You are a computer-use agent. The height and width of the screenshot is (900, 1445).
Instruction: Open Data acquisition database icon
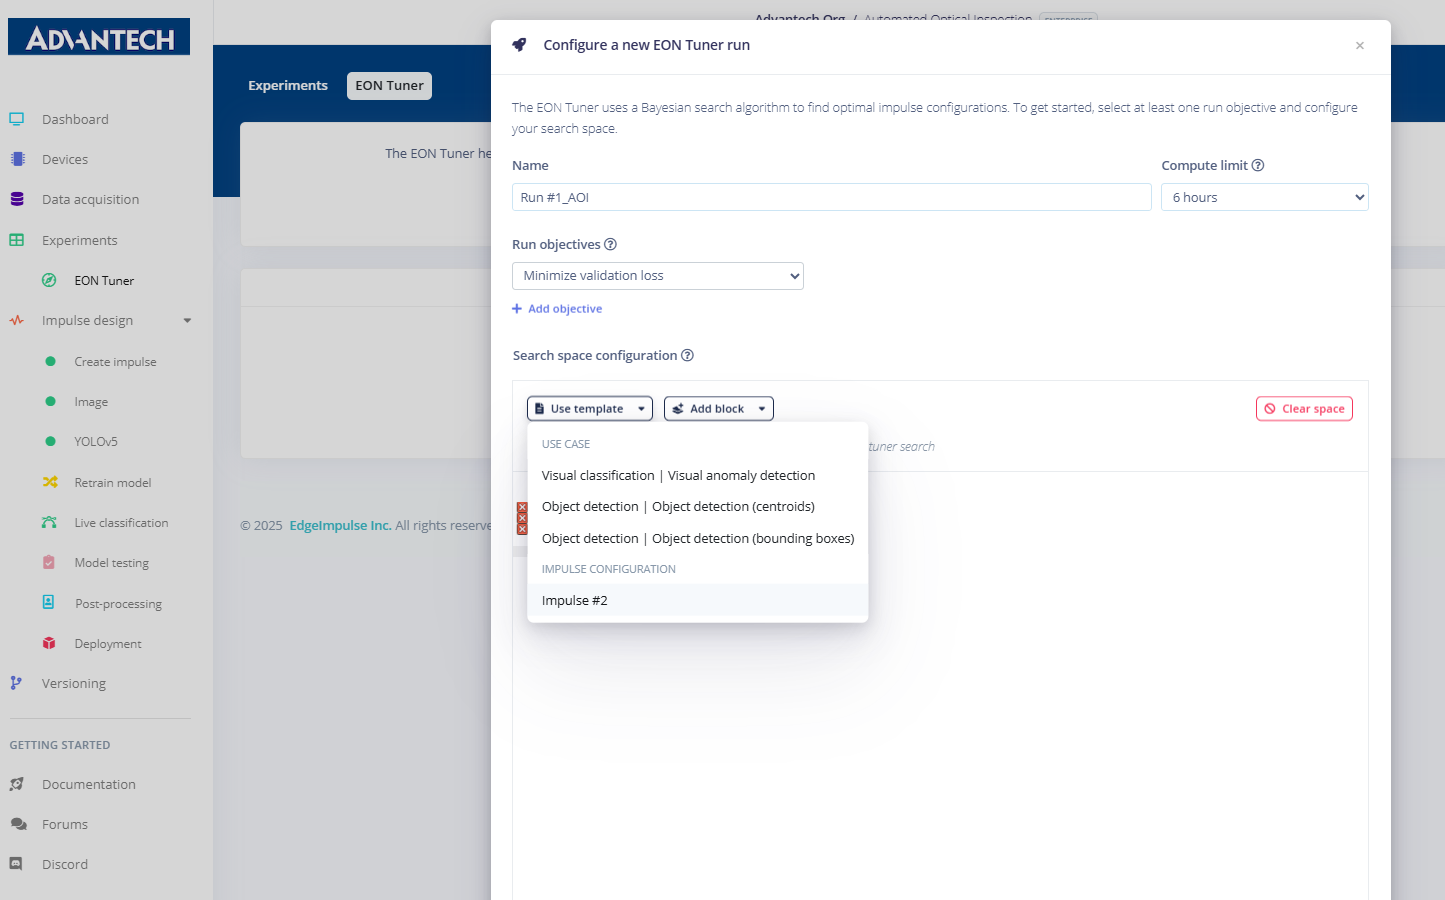[x=17, y=199]
